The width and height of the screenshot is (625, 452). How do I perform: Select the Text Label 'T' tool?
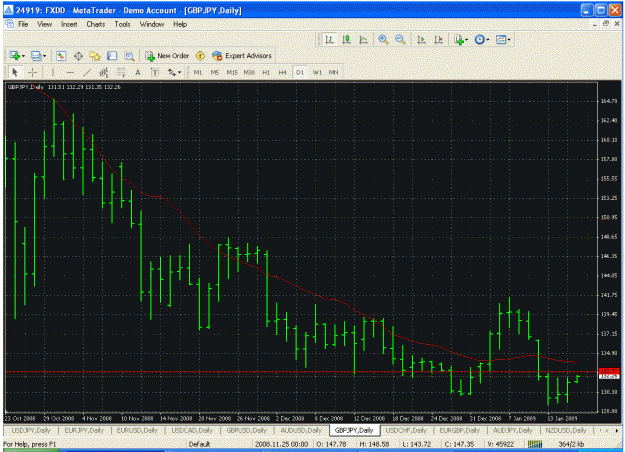(x=155, y=72)
